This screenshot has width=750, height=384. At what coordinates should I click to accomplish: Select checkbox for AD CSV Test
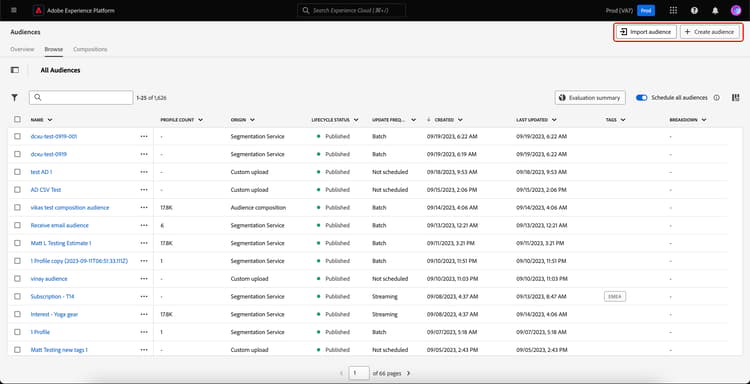[17, 190]
